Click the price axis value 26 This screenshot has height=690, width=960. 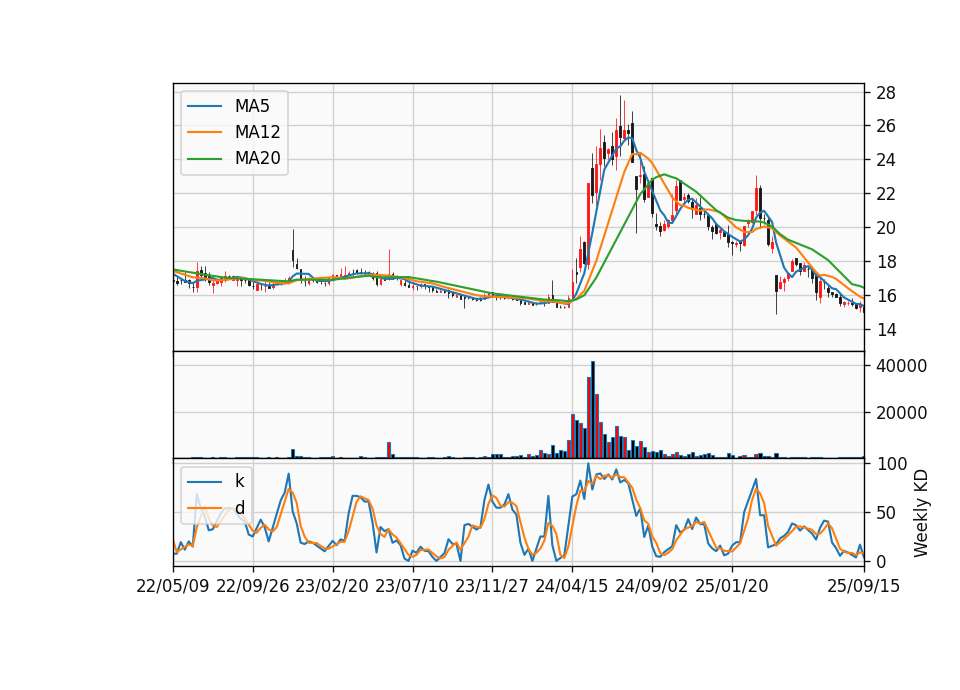click(x=886, y=126)
